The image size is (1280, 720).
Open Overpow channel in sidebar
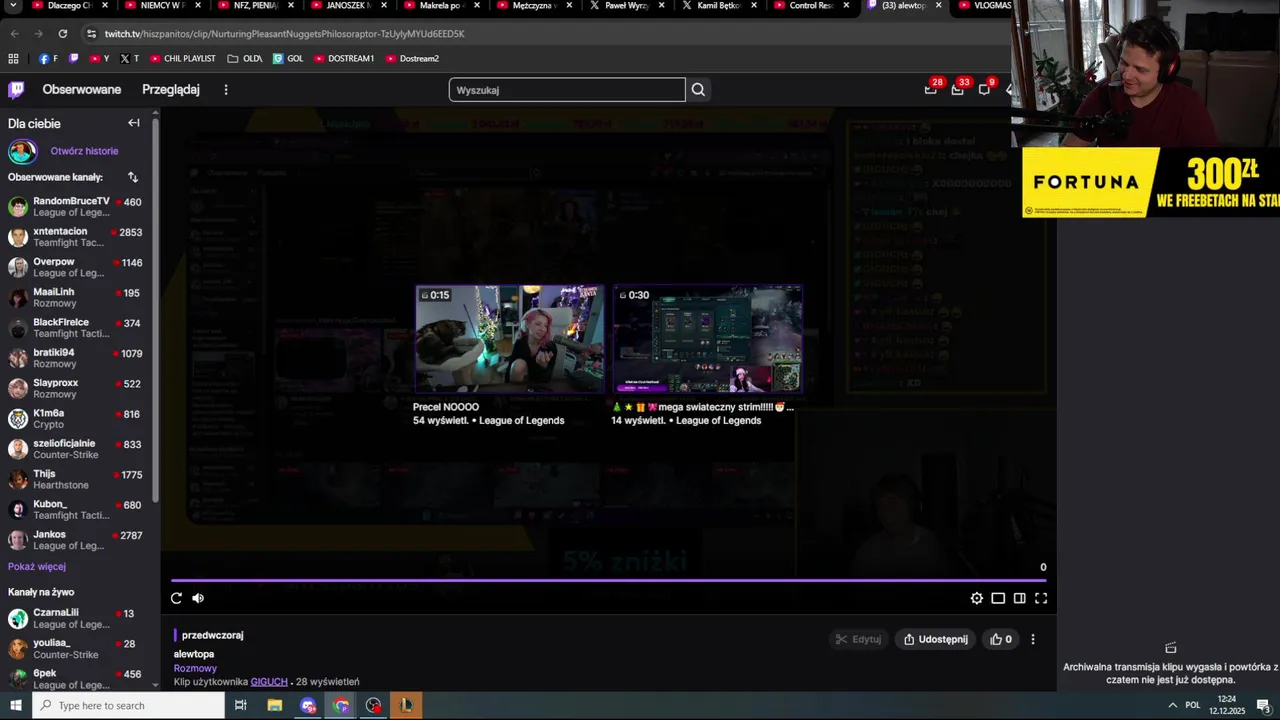click(x=76, y=267)
